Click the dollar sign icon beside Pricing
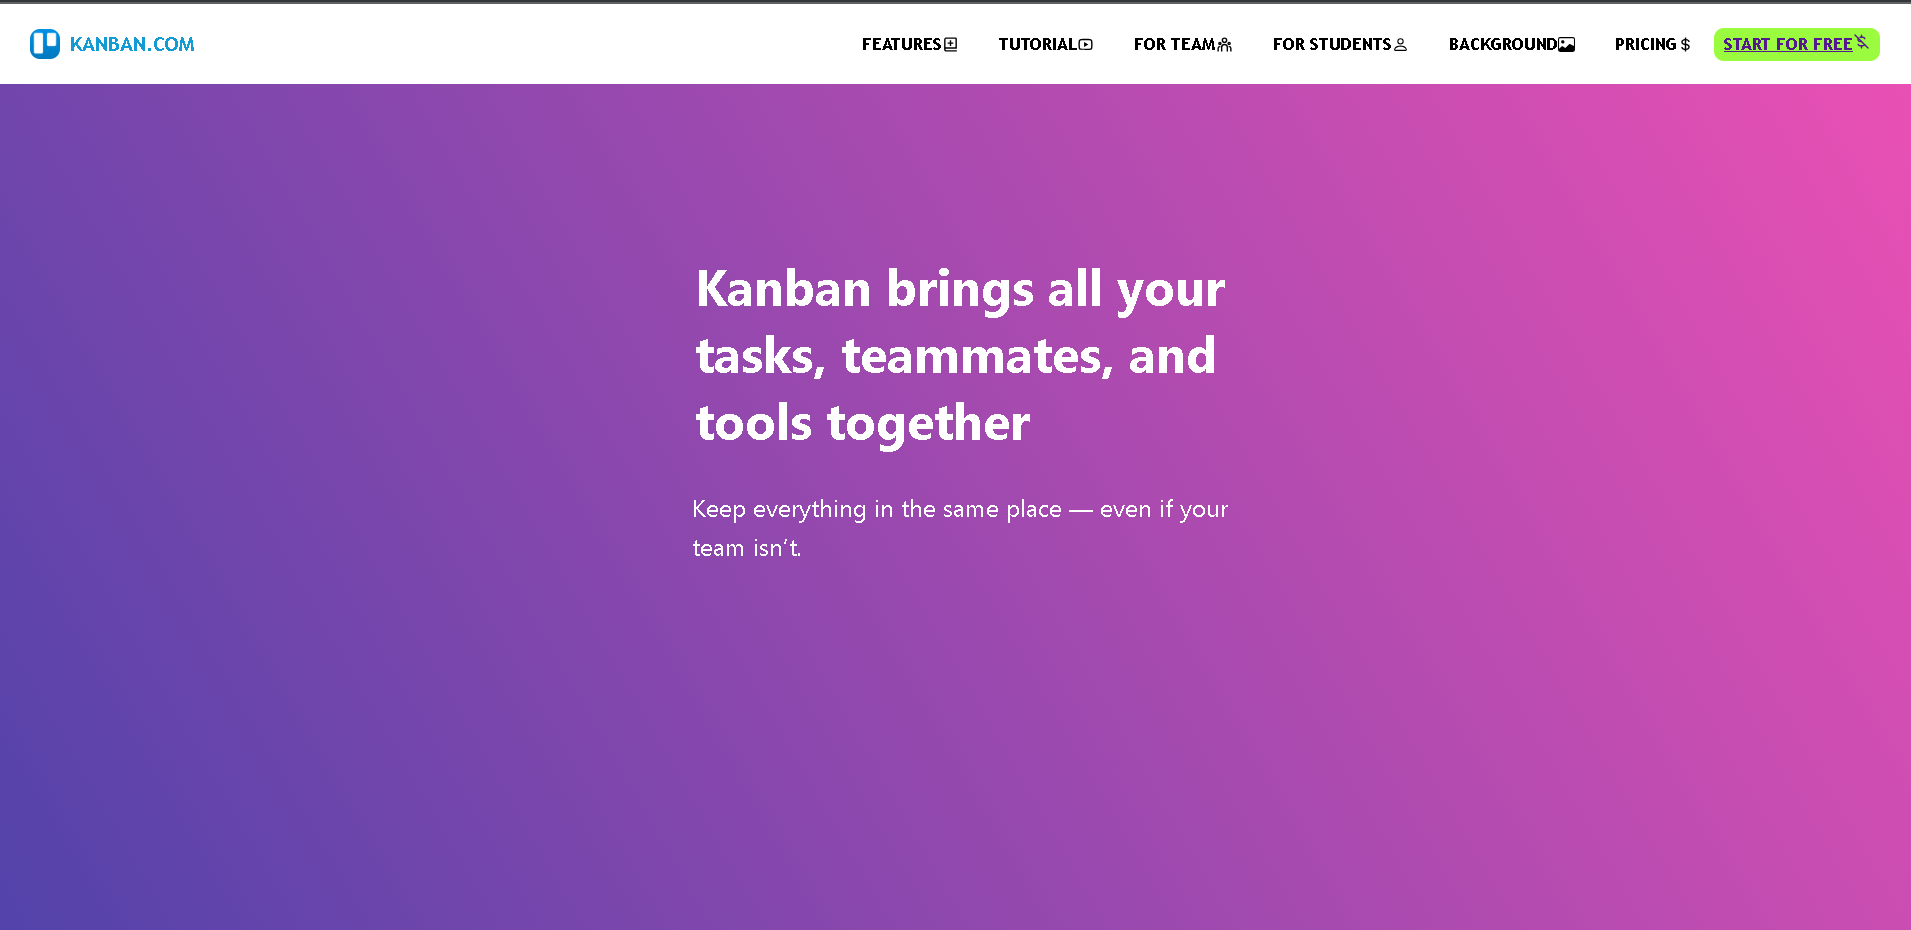This screenshot has height=930, width=1911. (x=1685, y=44)
